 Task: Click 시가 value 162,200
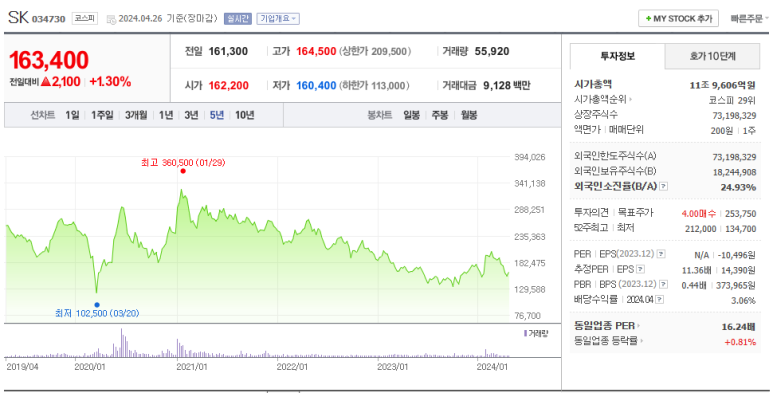pyautogui.click(x=228, y=85)
